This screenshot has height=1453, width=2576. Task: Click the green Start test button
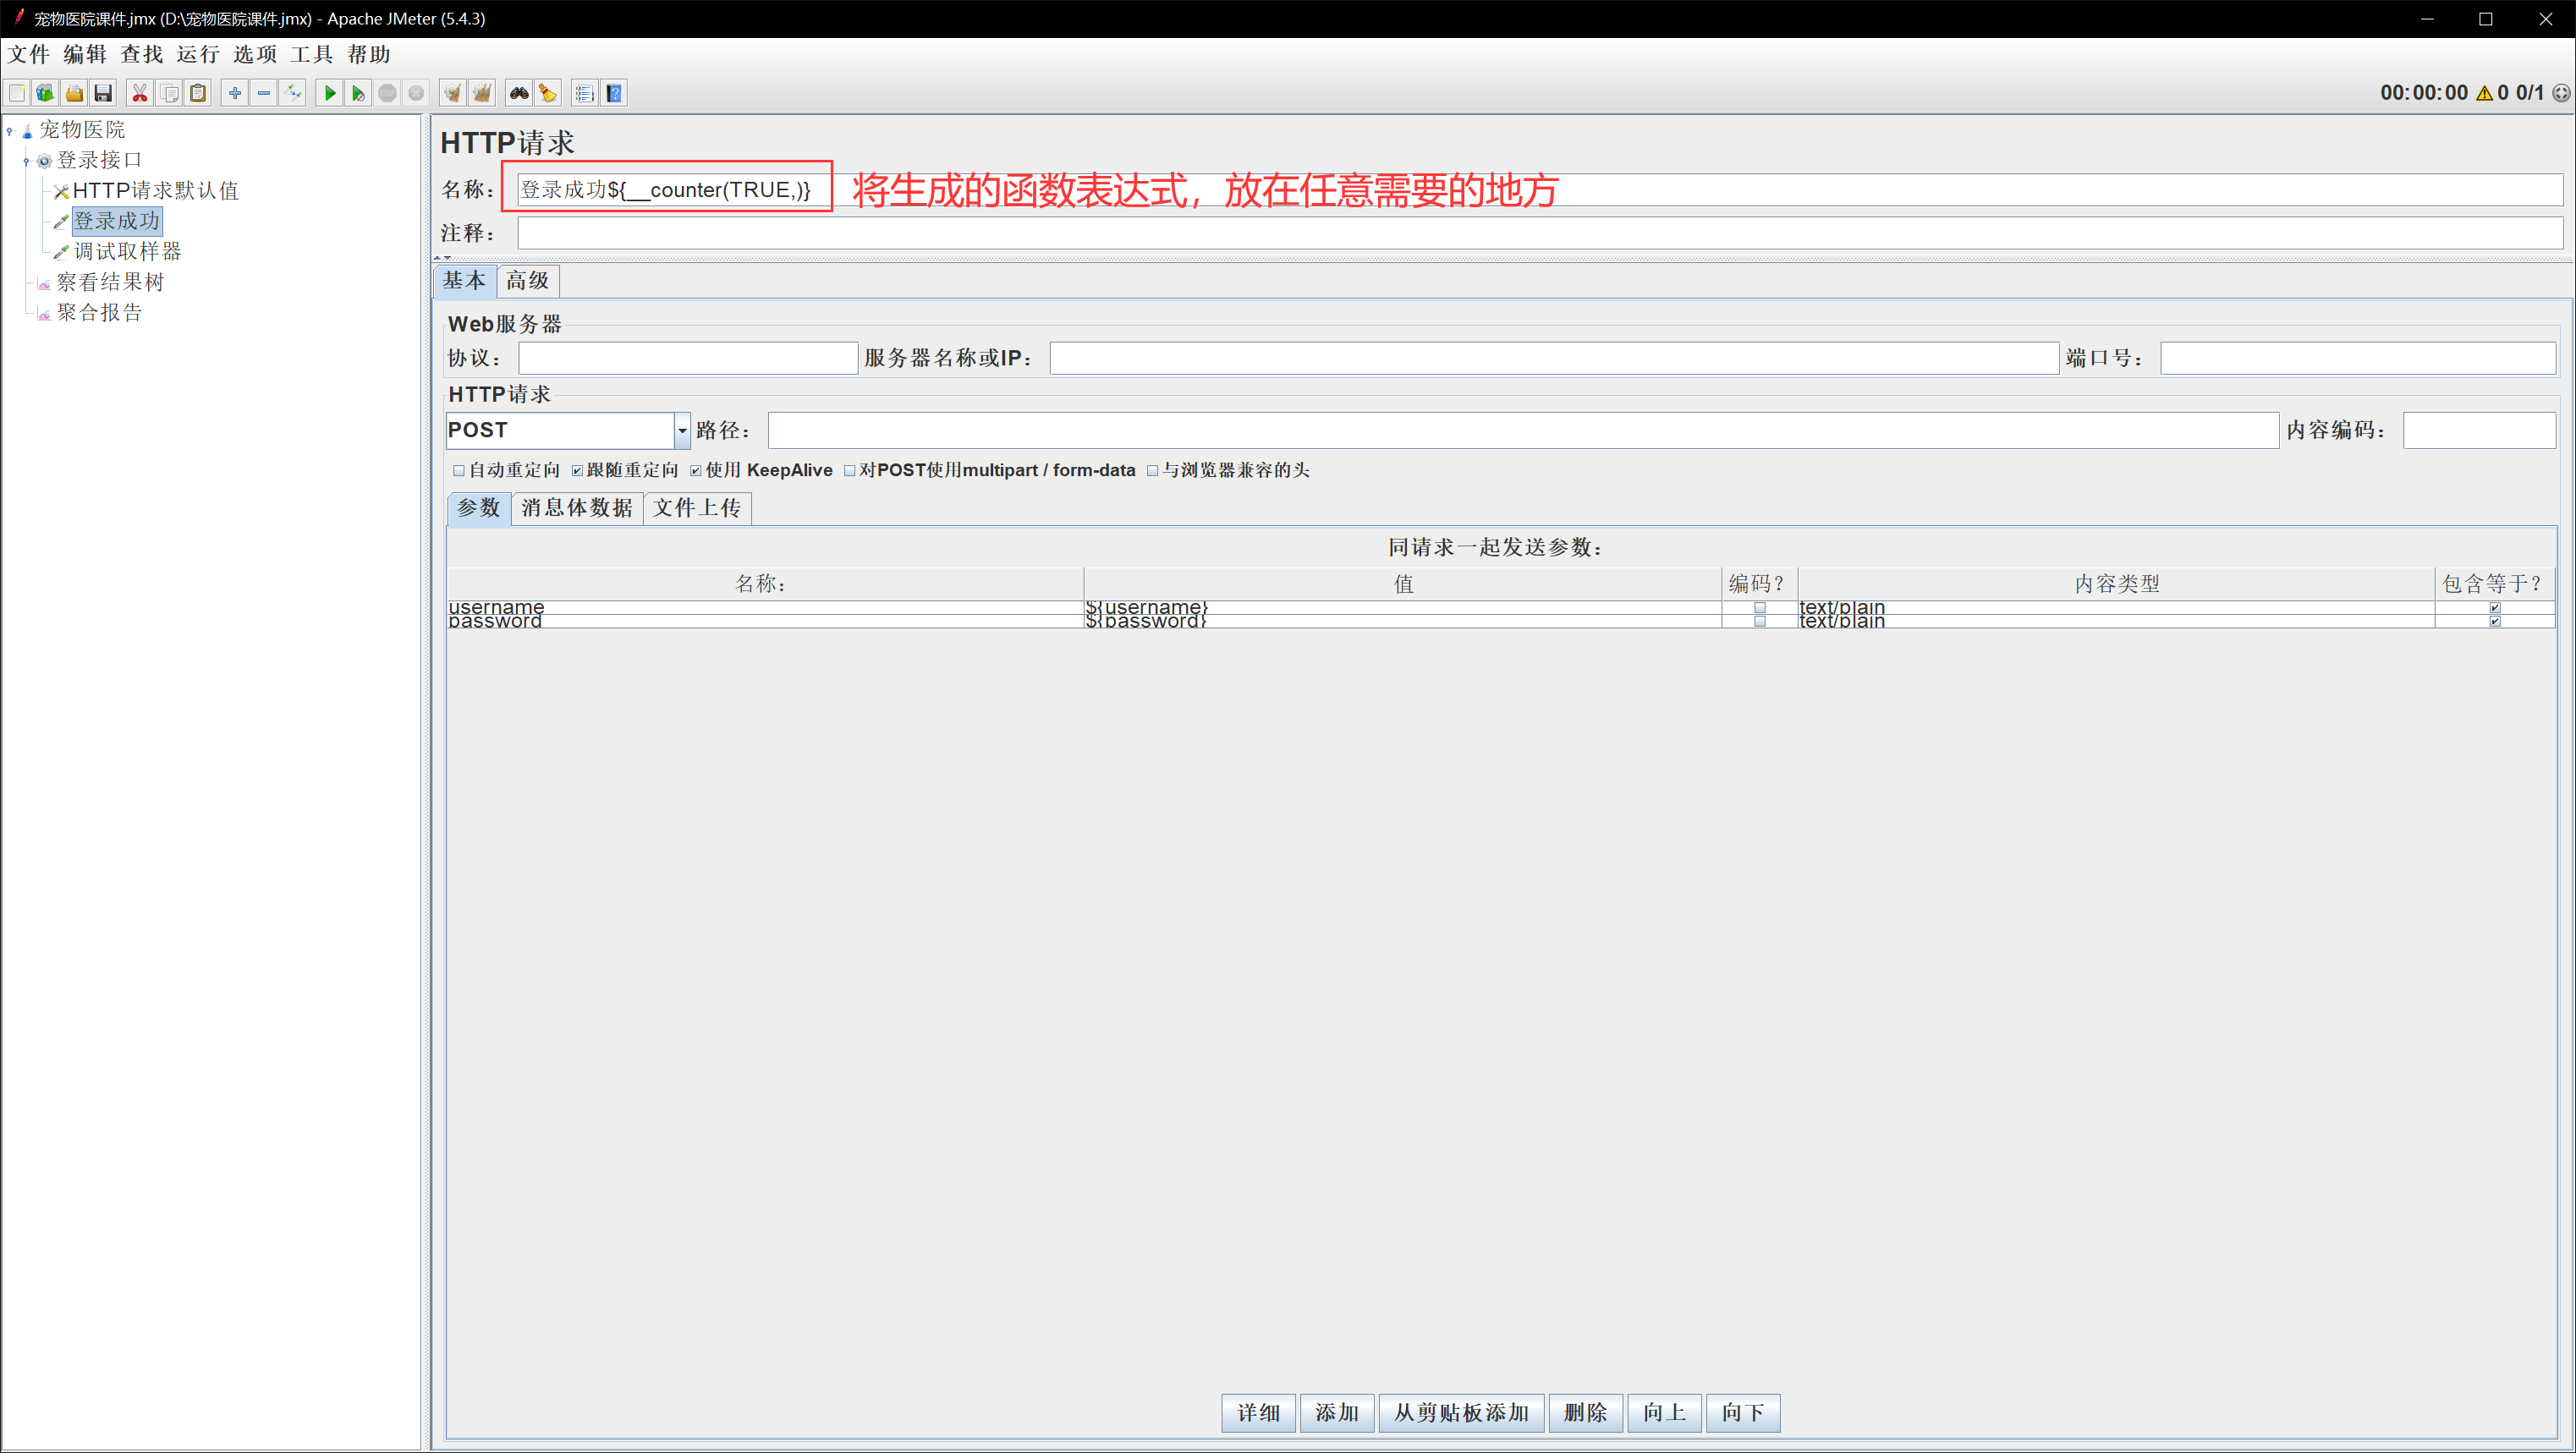[329, 93]
